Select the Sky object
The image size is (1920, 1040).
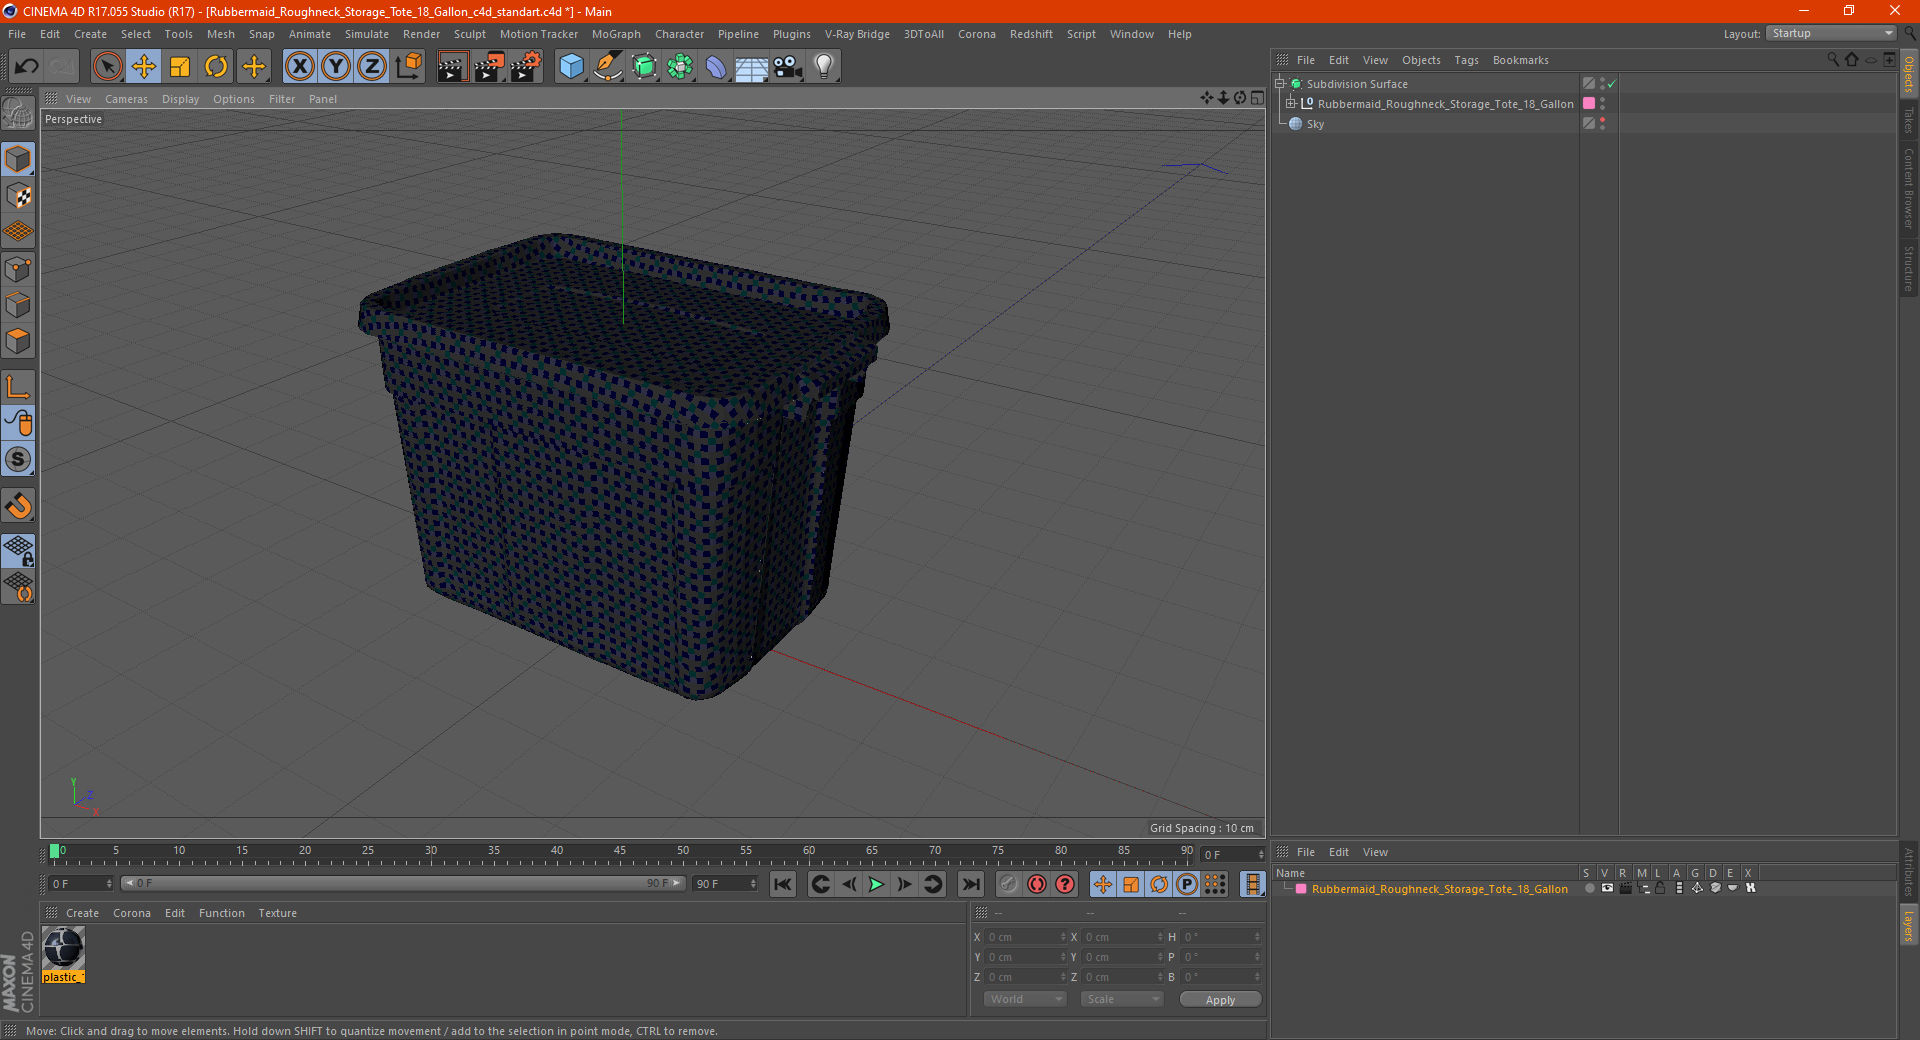[x=1315, y=124]
